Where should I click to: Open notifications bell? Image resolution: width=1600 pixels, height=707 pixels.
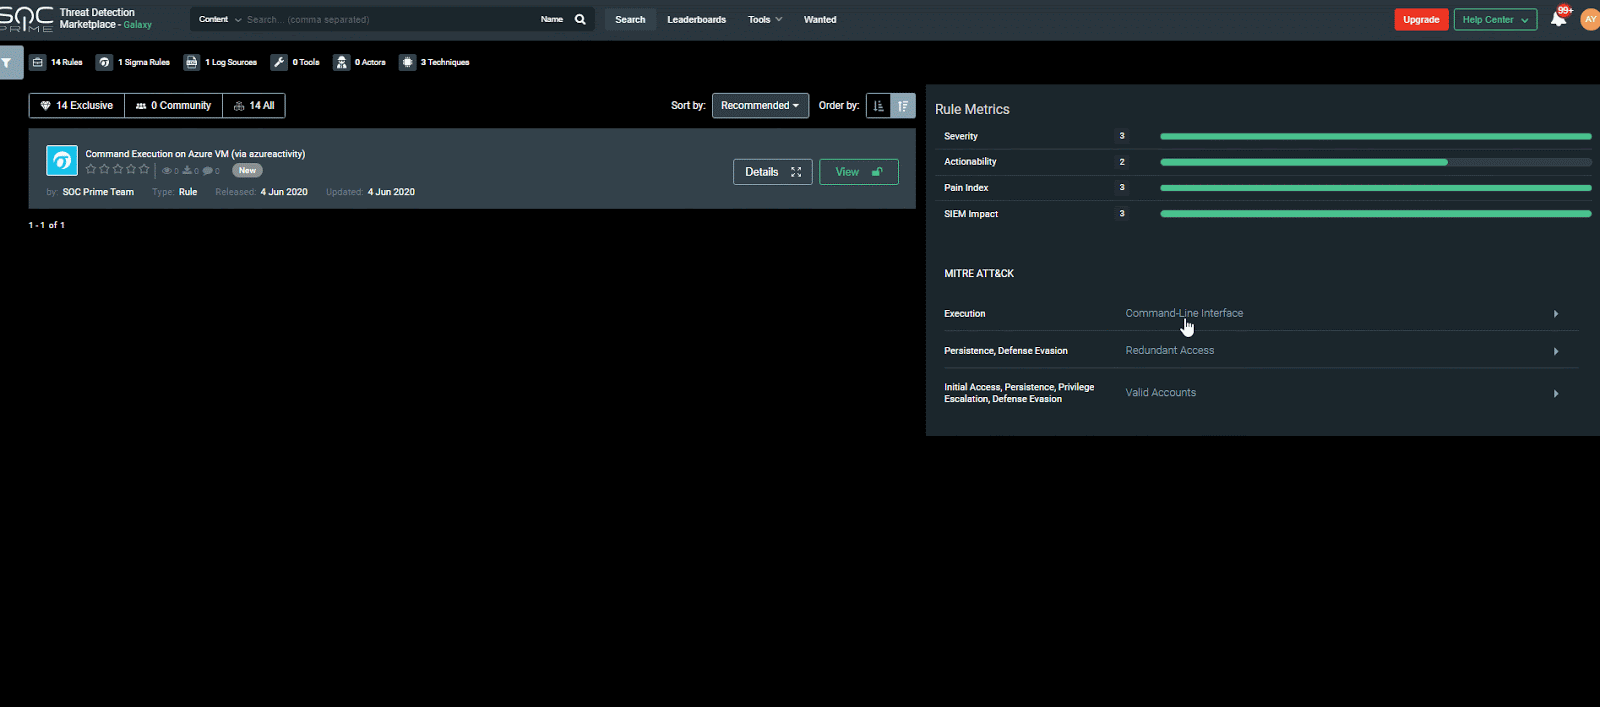click(1558, 19)
